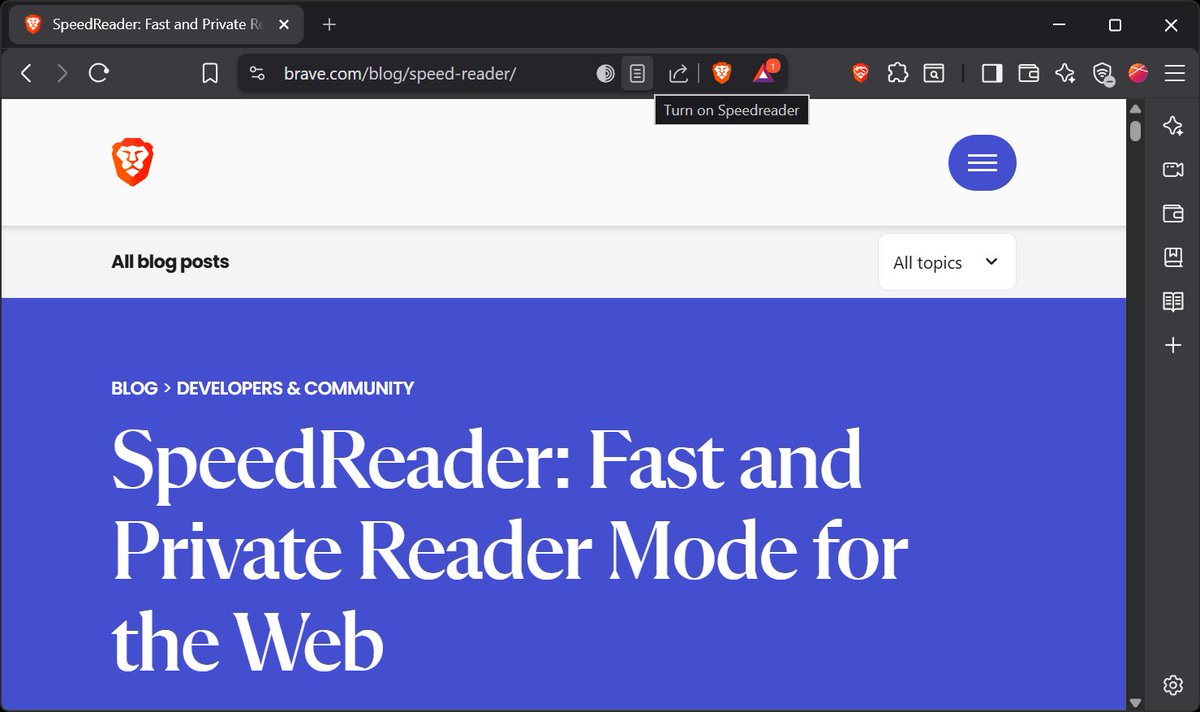Click the SpeedReader article headline
This screenshot has width=1200, height=712.
coord(510,549)
